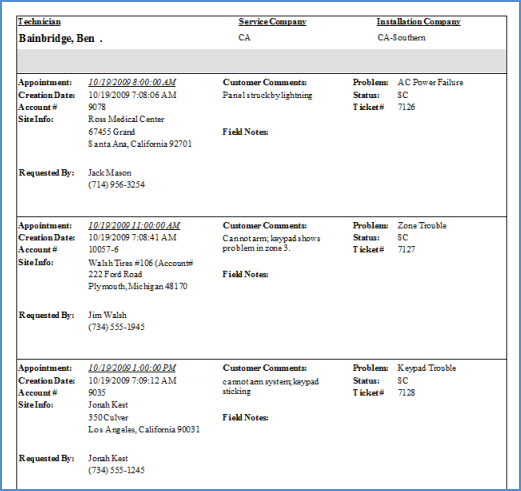
Task: Select the 10/19/2009 1:00:00 PM appointment
Action: pos(132,368)
